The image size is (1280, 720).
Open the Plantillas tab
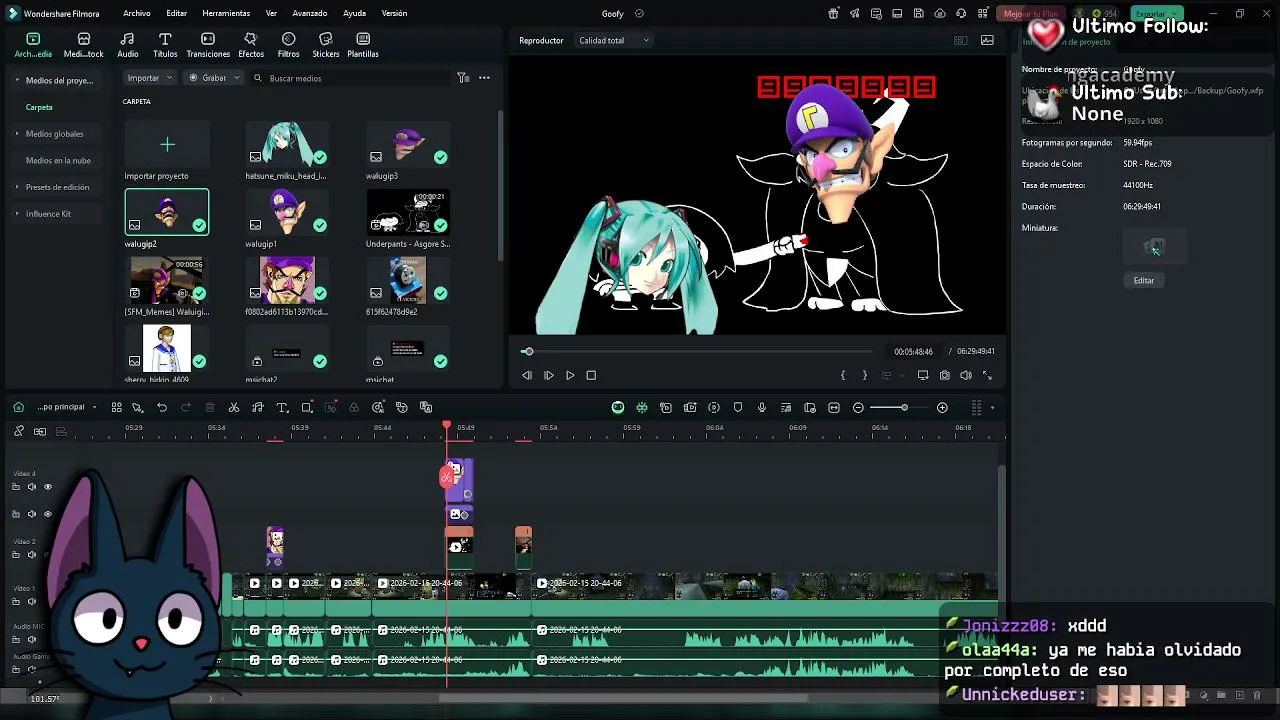363,45
